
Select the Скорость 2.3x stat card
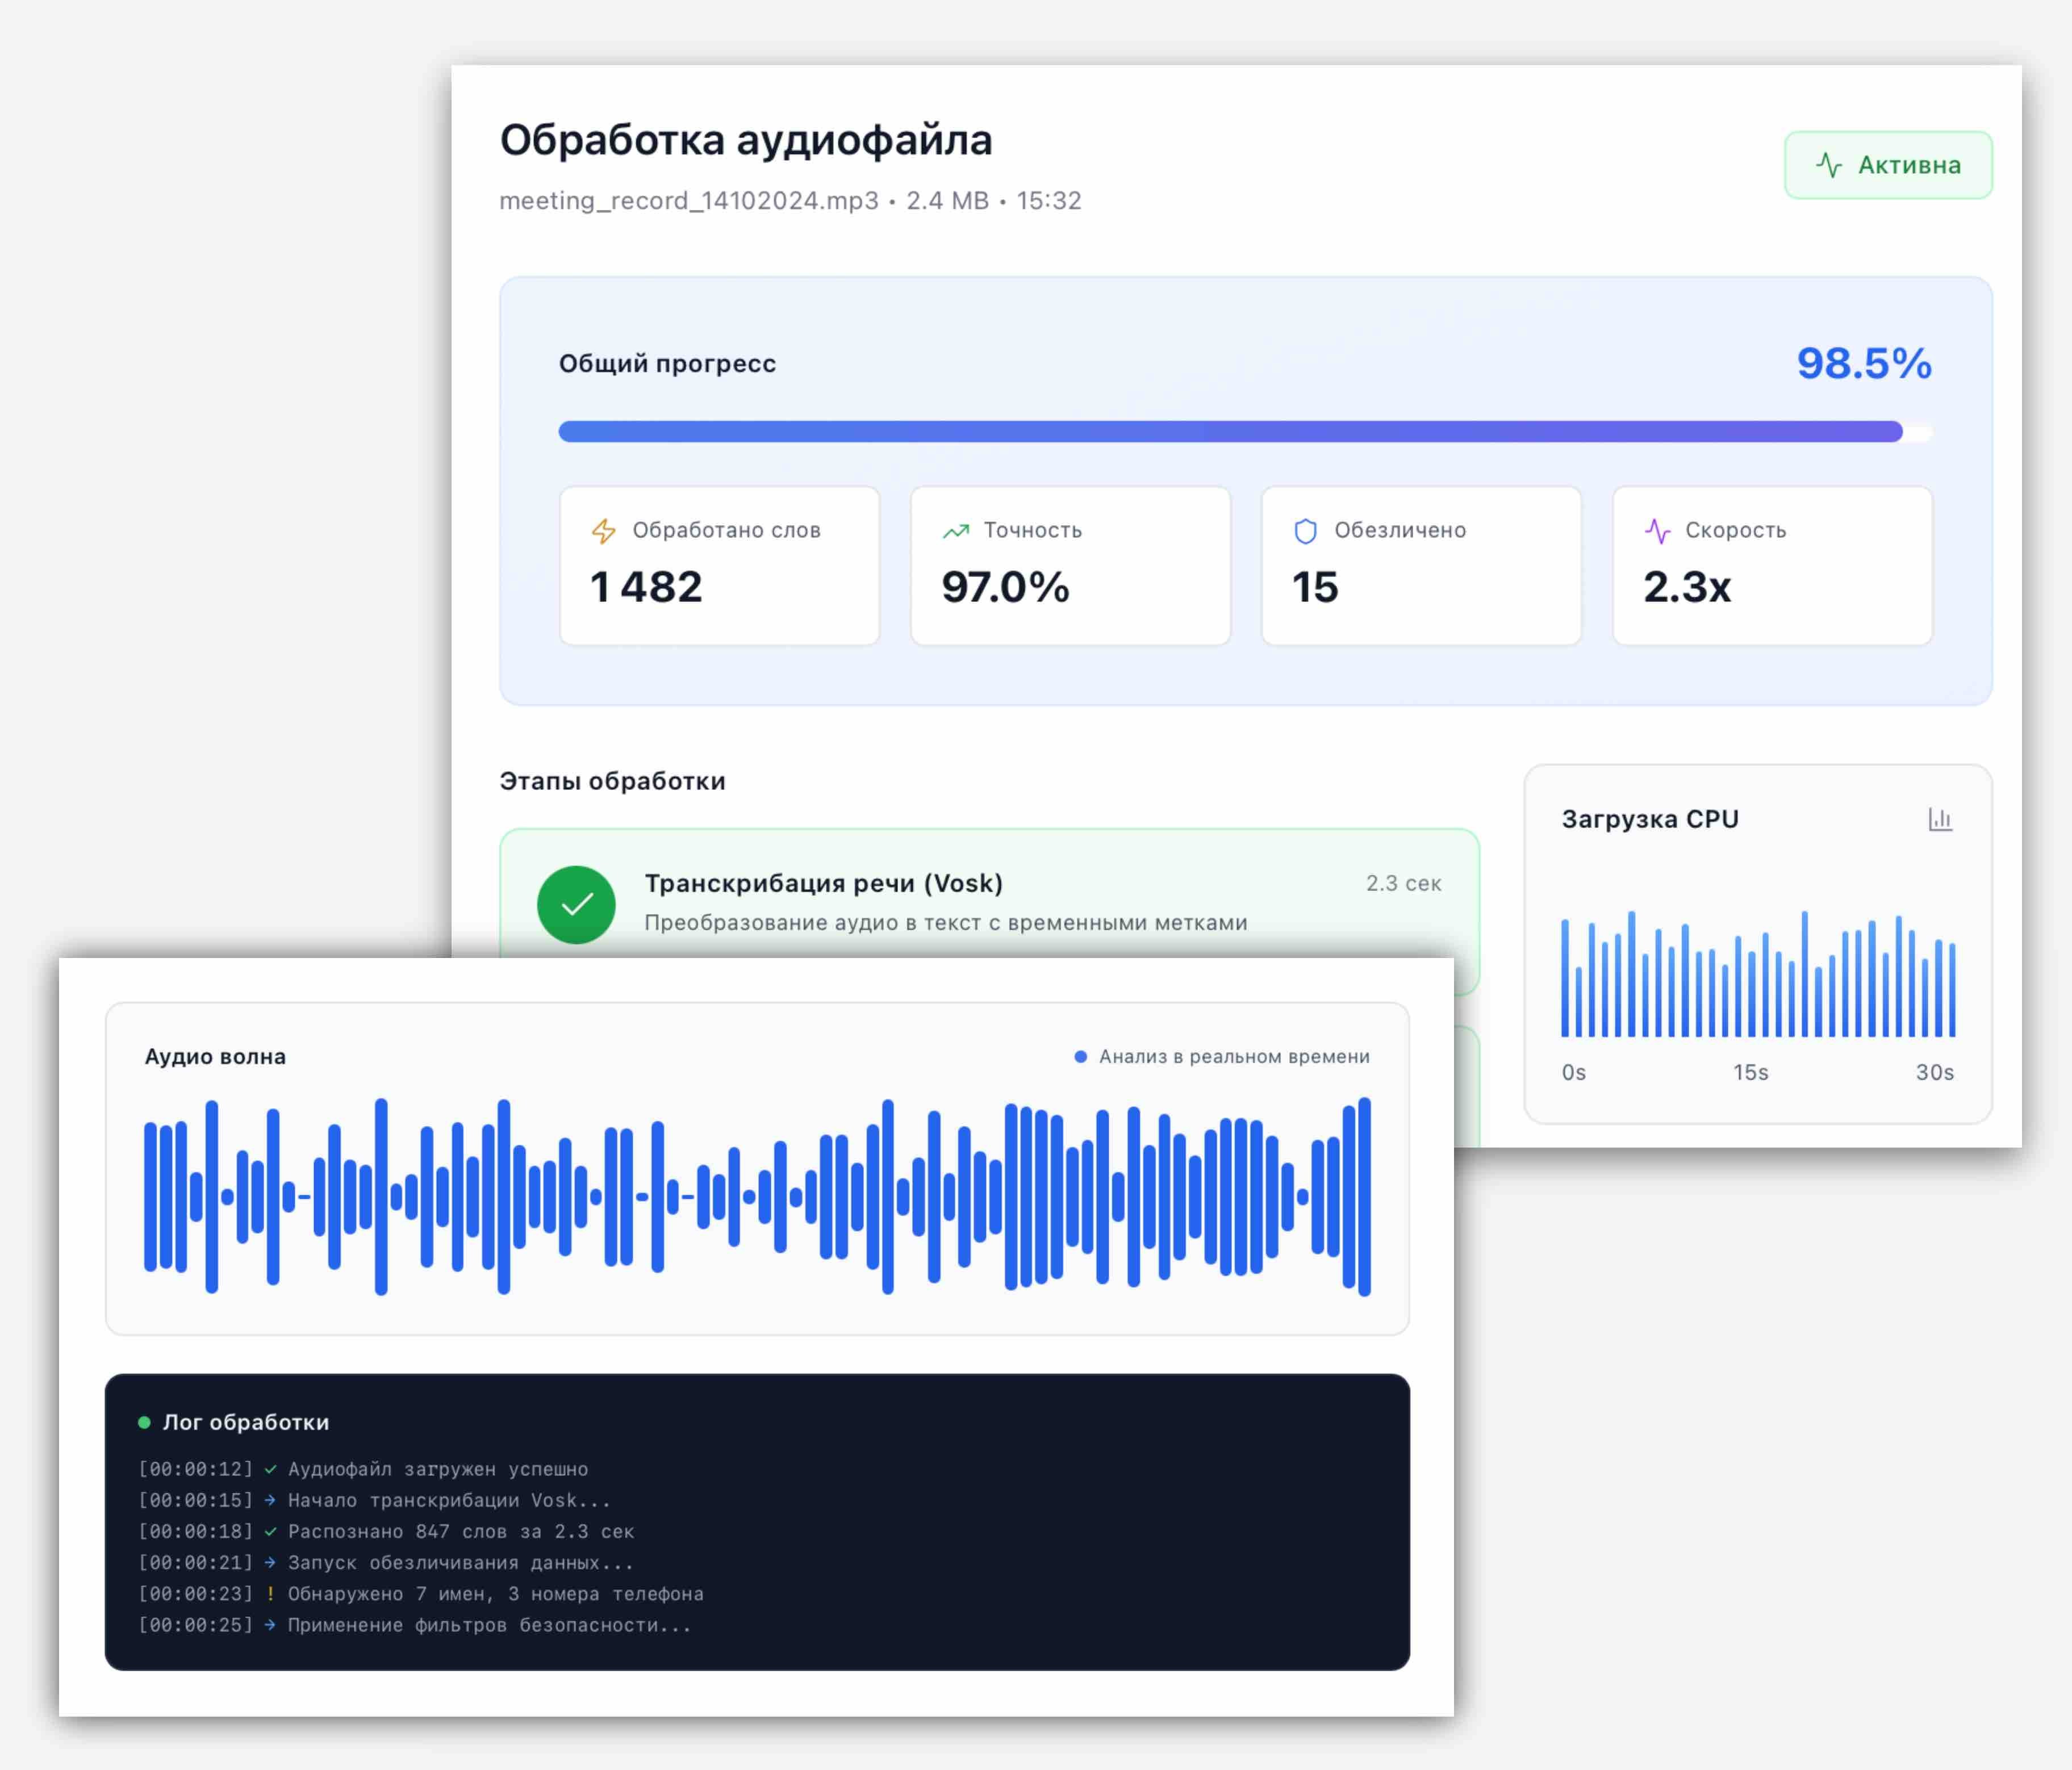click(1772, 566)
